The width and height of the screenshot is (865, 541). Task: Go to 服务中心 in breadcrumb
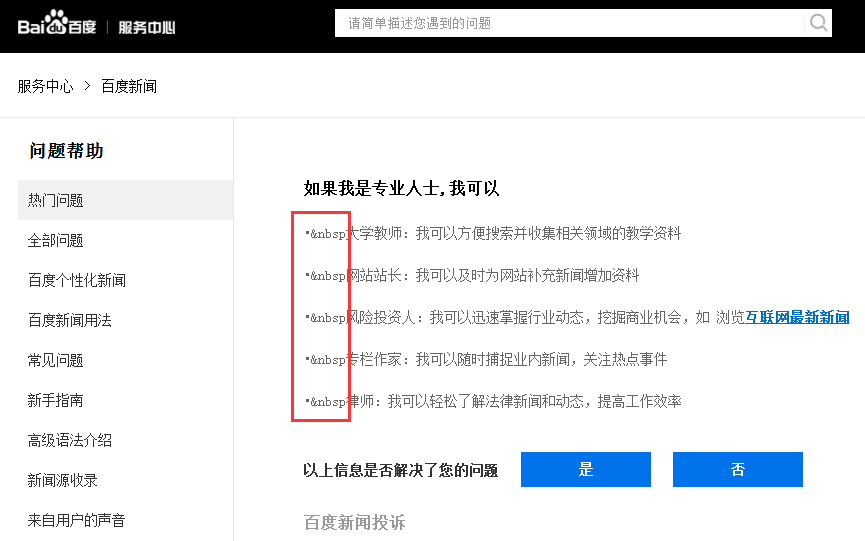pyautogui.click(x=45, y=87)
